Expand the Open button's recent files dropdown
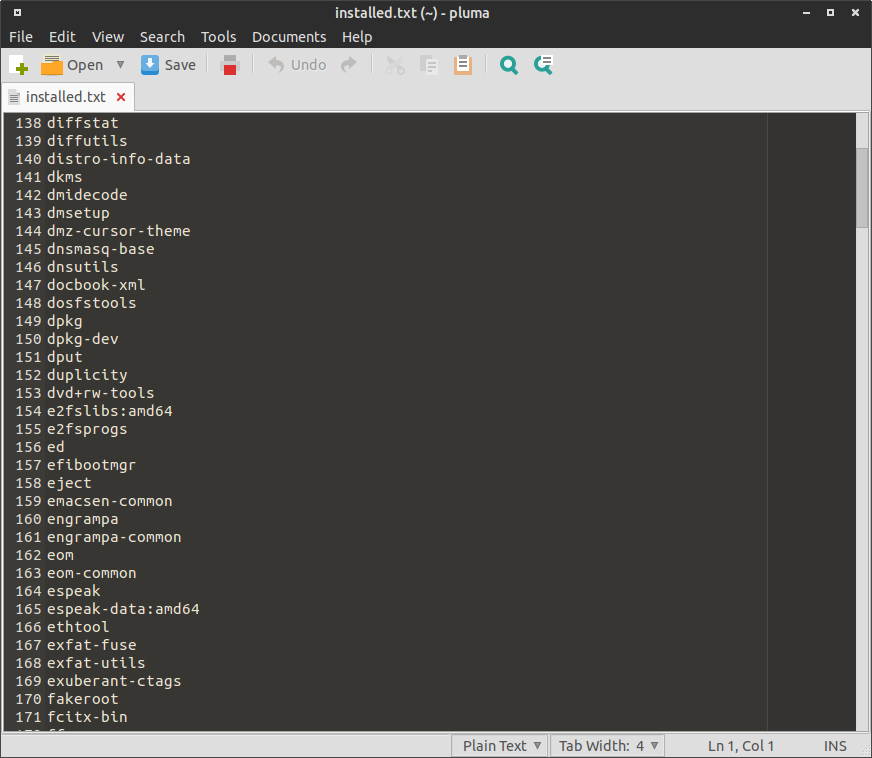Image resolution: width=872 pixels, height=758 pixels. coord(118,64)
